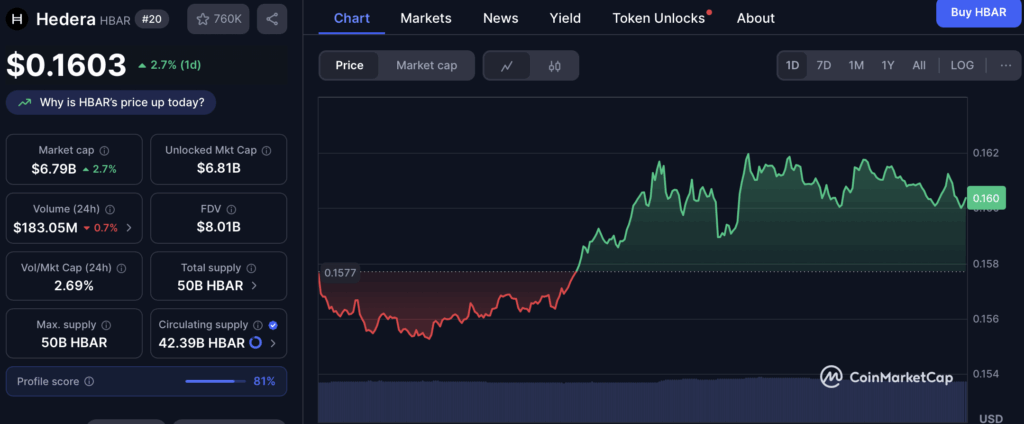The image size is (1024, 424).
Task: Expand the Circulating supply chevron
Action: click(x=273, y=343)
